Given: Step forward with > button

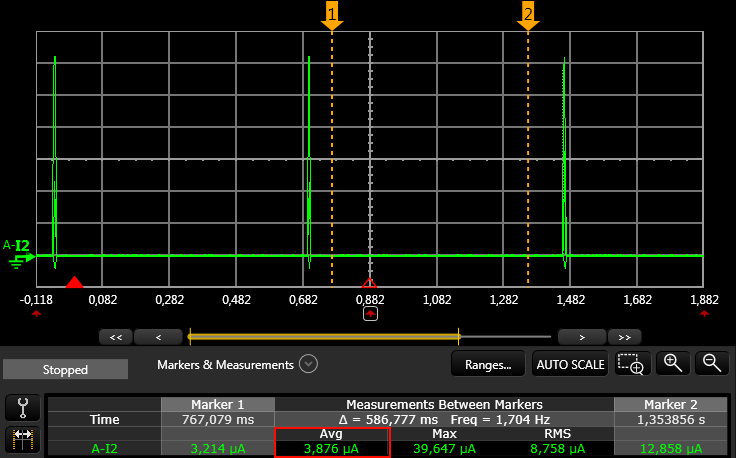Looking at the screenshot, I should point(582,337).
